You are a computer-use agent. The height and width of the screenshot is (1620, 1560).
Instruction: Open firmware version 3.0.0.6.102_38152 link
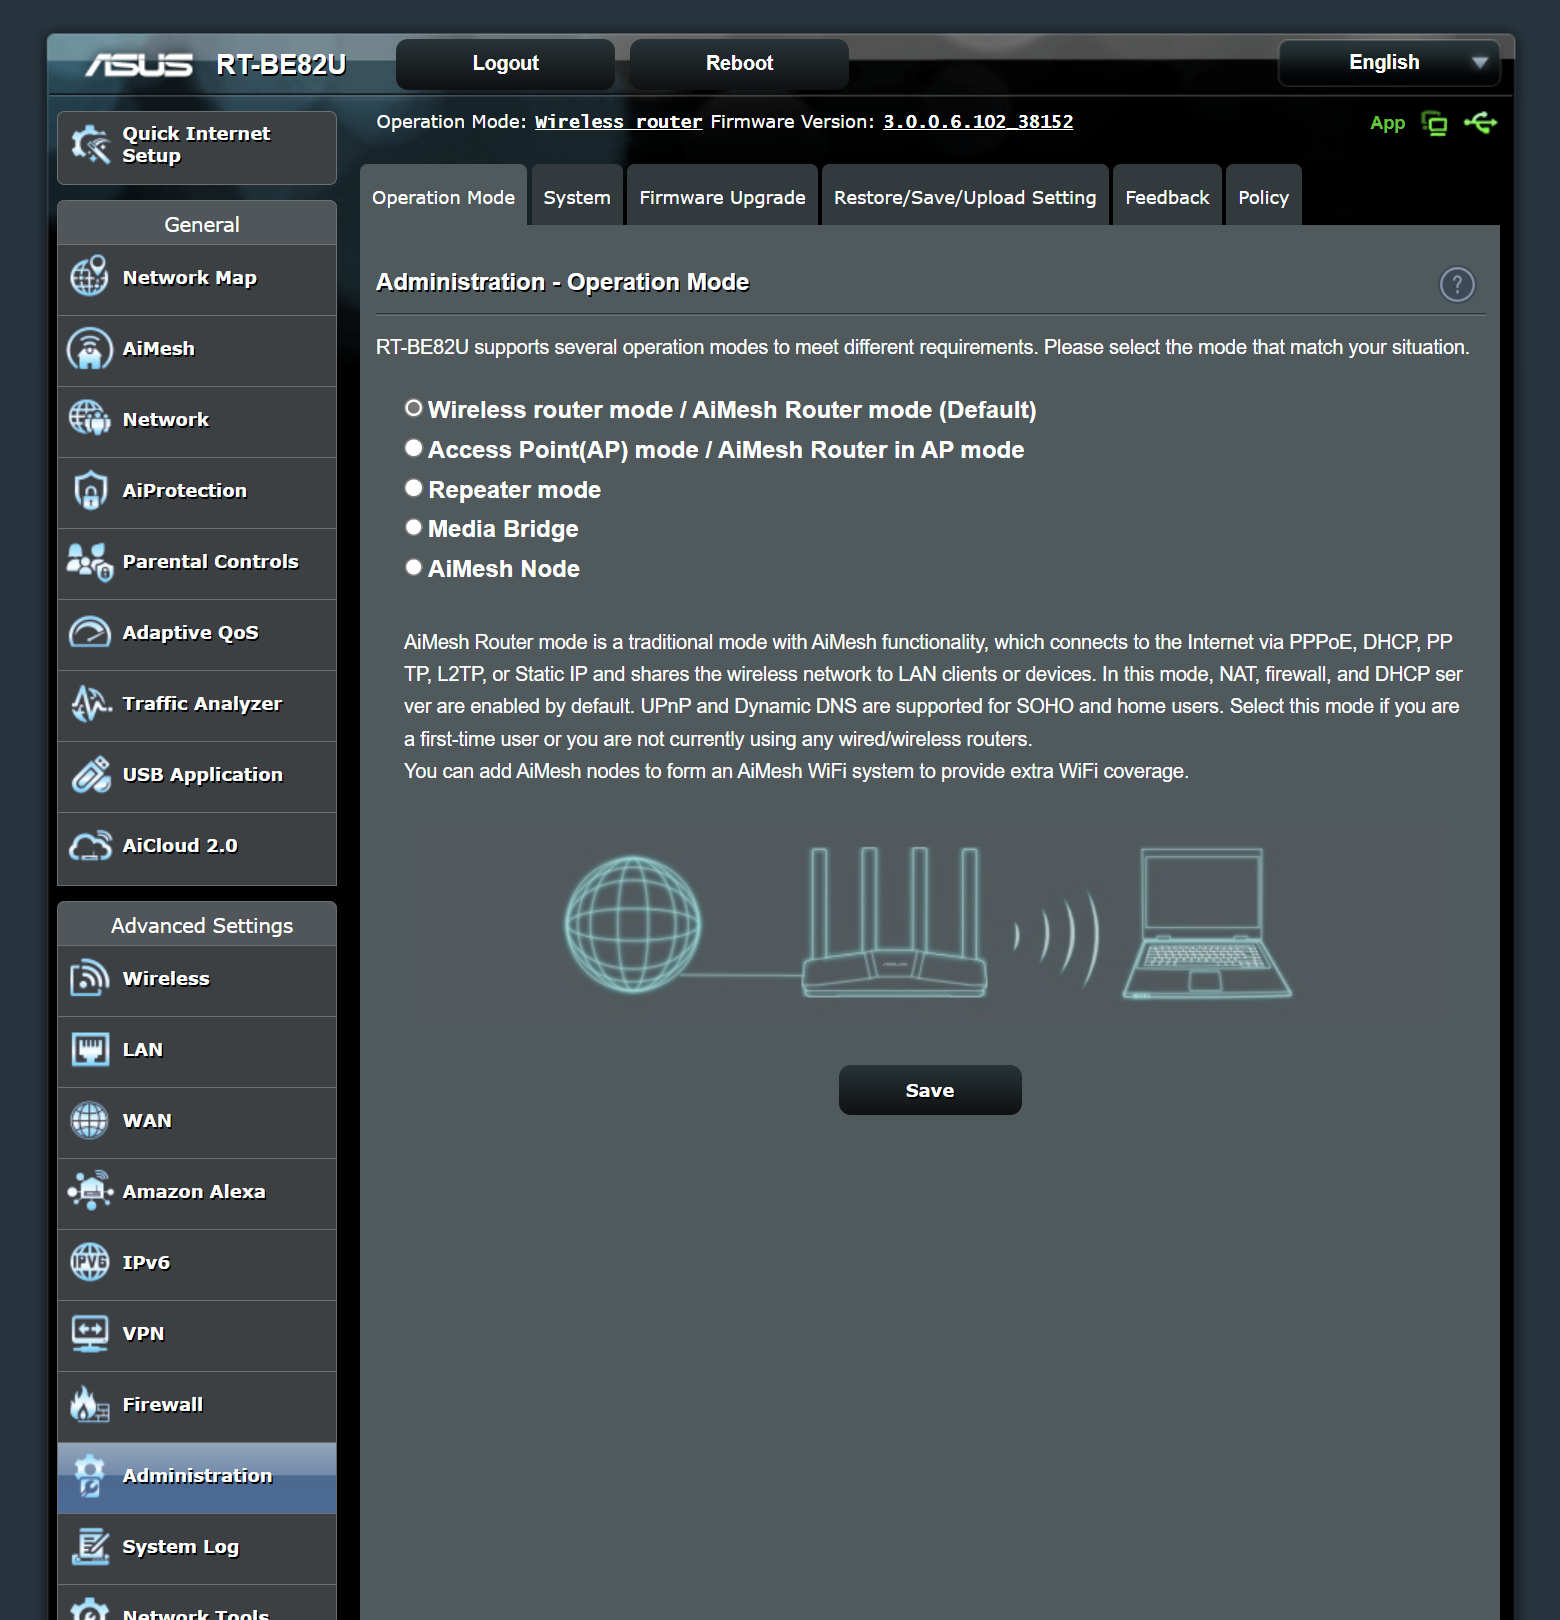(977, 122)
